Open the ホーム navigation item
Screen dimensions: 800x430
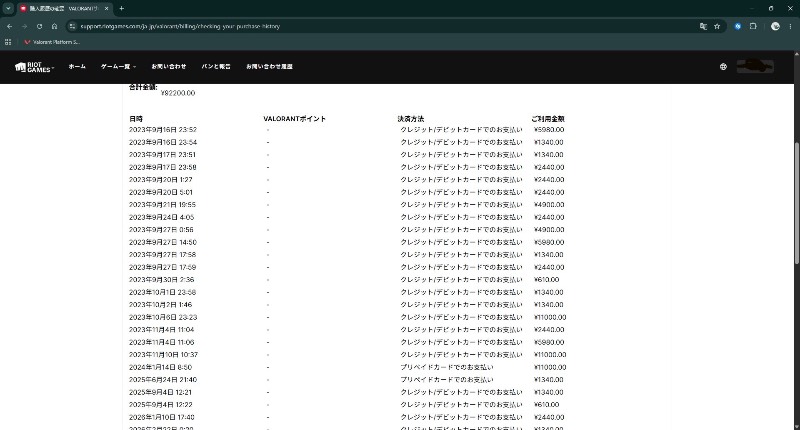point(77,66)
